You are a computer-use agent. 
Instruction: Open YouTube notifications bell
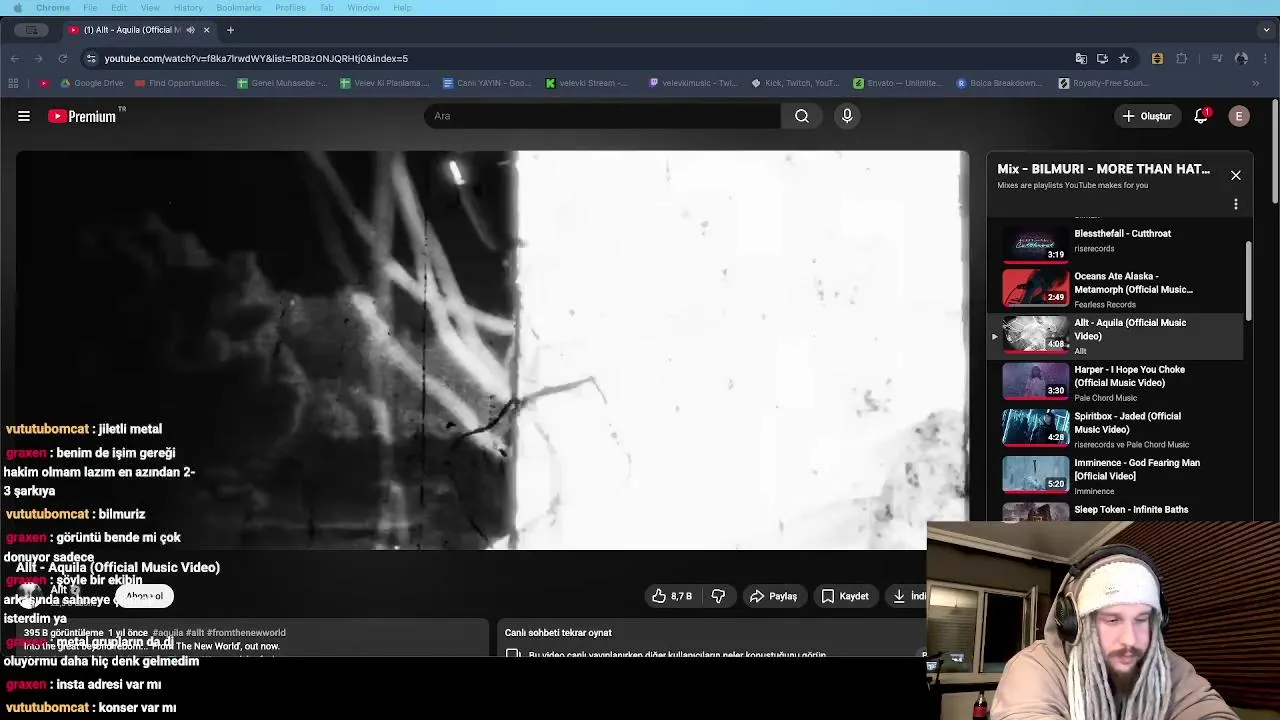1201,116
